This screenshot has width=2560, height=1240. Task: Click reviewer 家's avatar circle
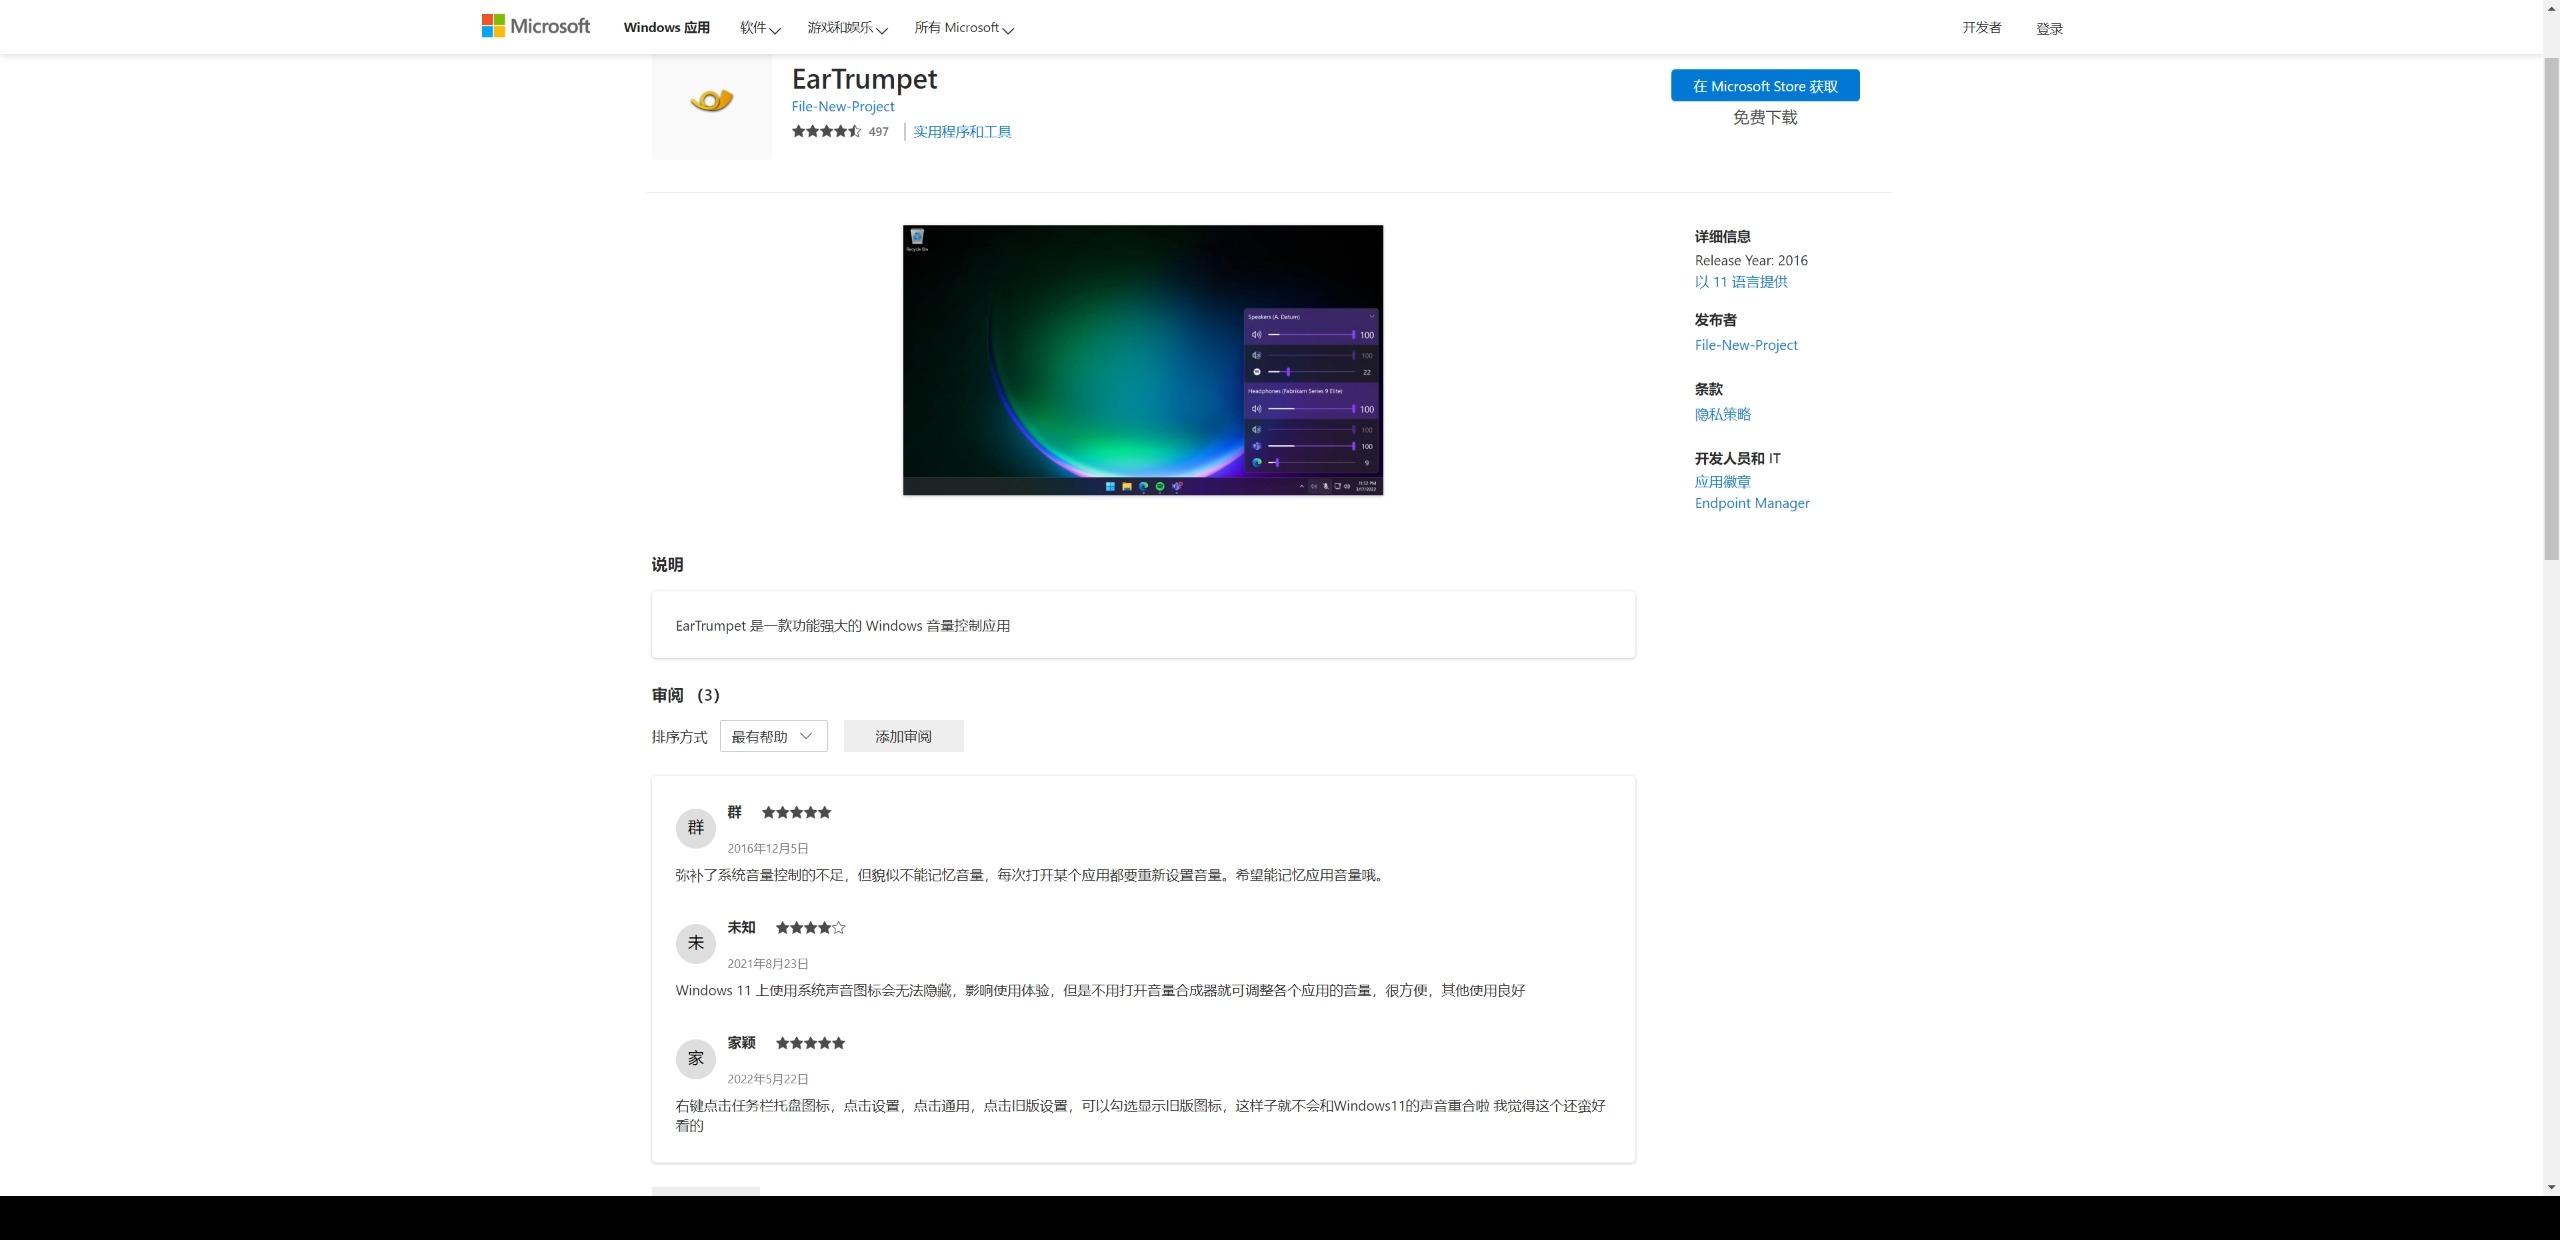click(x=696, y=1059)
